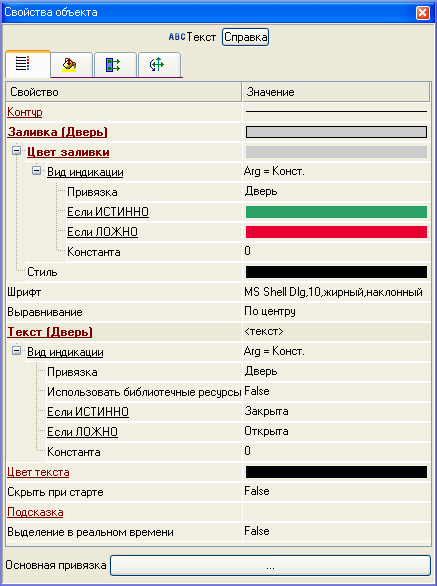Image resolution: width=437 pixels, height=586 pixels.
Task: Click Если ИСТИННО under Текст (Дверь)
Action: [x=88, y=412]
